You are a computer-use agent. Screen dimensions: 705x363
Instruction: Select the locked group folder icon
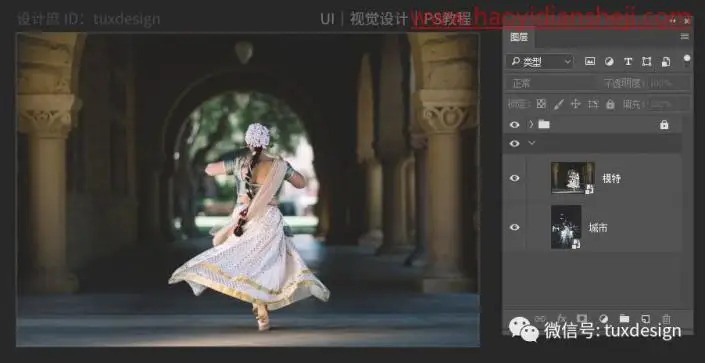(x=544, y=125)
